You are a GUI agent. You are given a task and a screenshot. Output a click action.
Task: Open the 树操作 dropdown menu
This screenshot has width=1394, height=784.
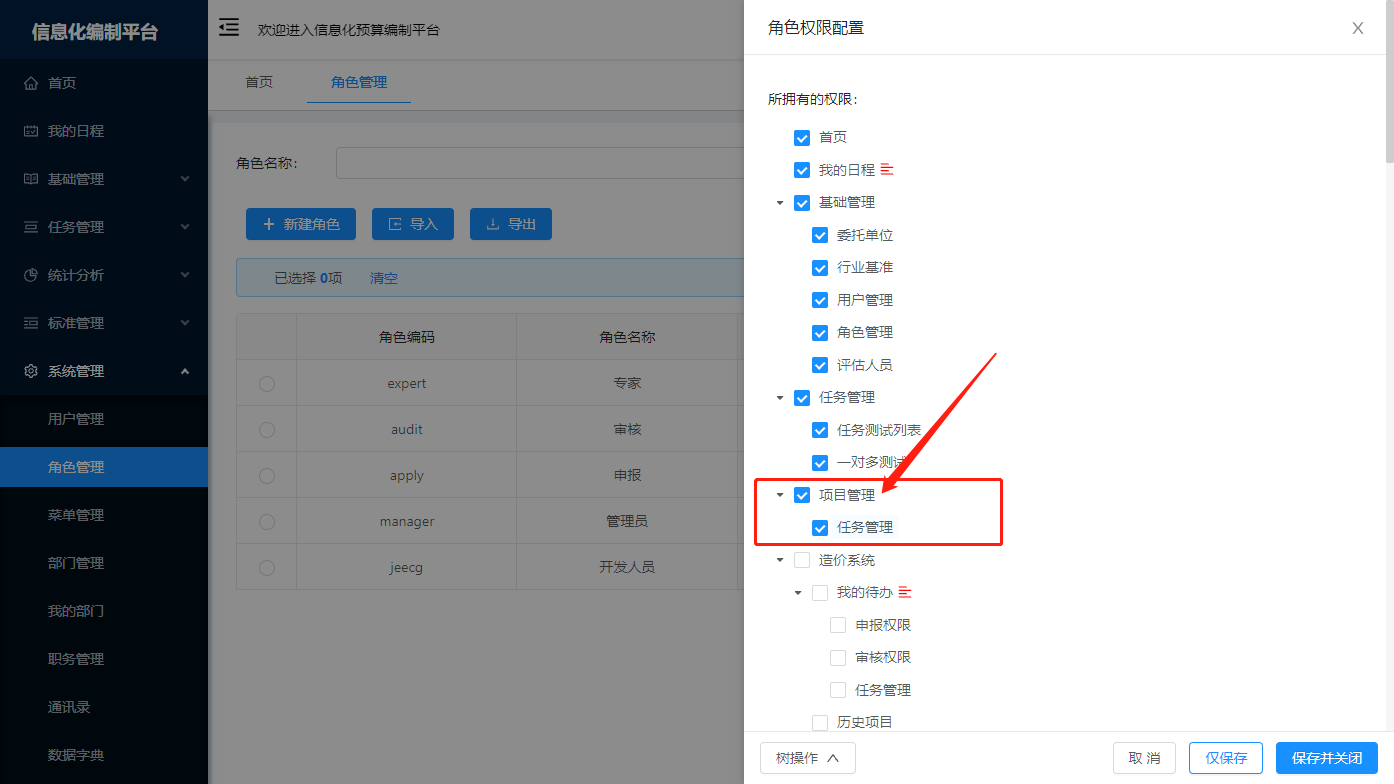coord(806,758)
